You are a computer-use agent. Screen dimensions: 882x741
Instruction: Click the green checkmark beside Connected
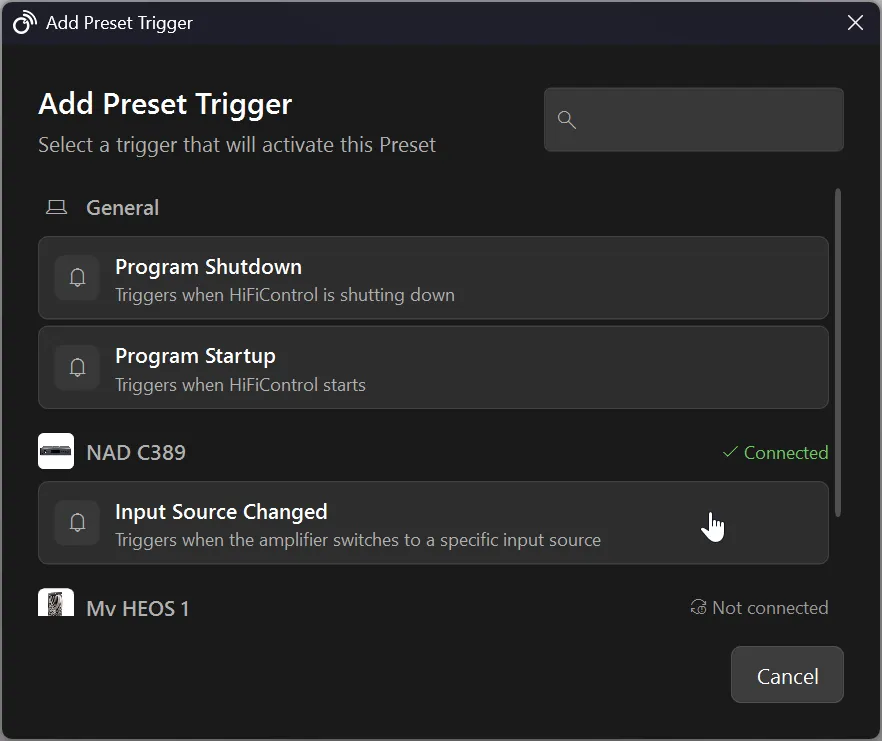(729, 452)
